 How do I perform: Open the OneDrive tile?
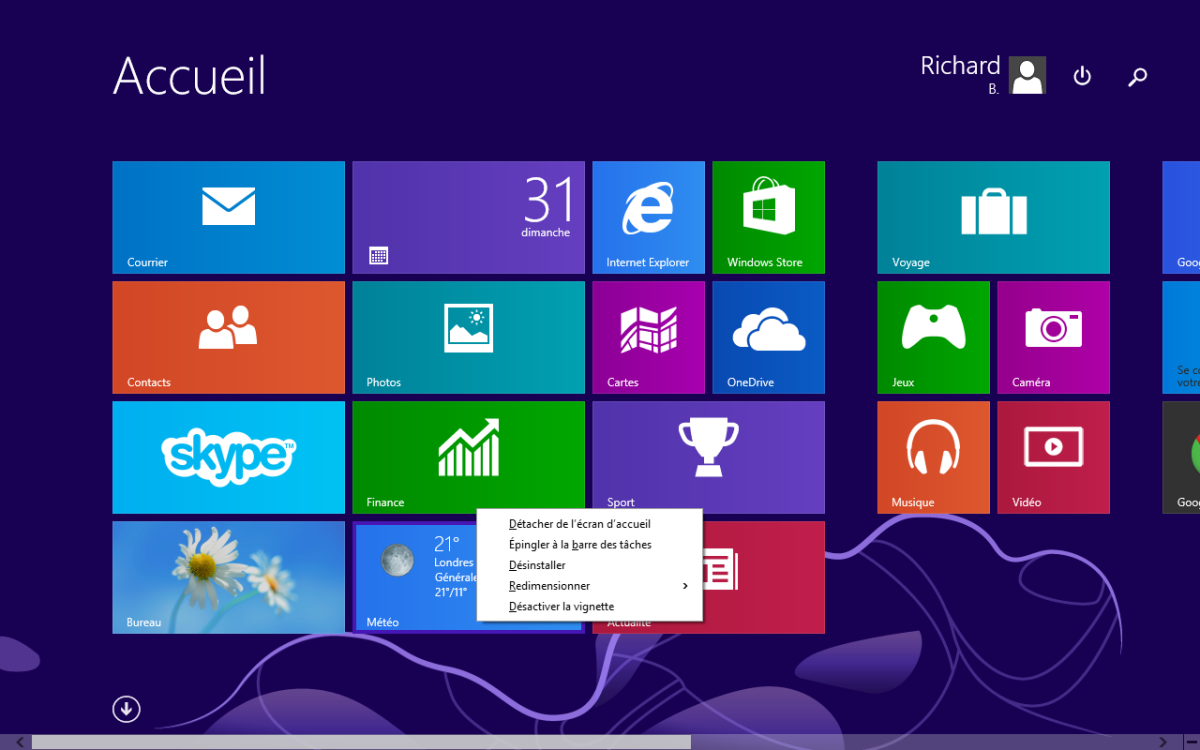(768, 337)
